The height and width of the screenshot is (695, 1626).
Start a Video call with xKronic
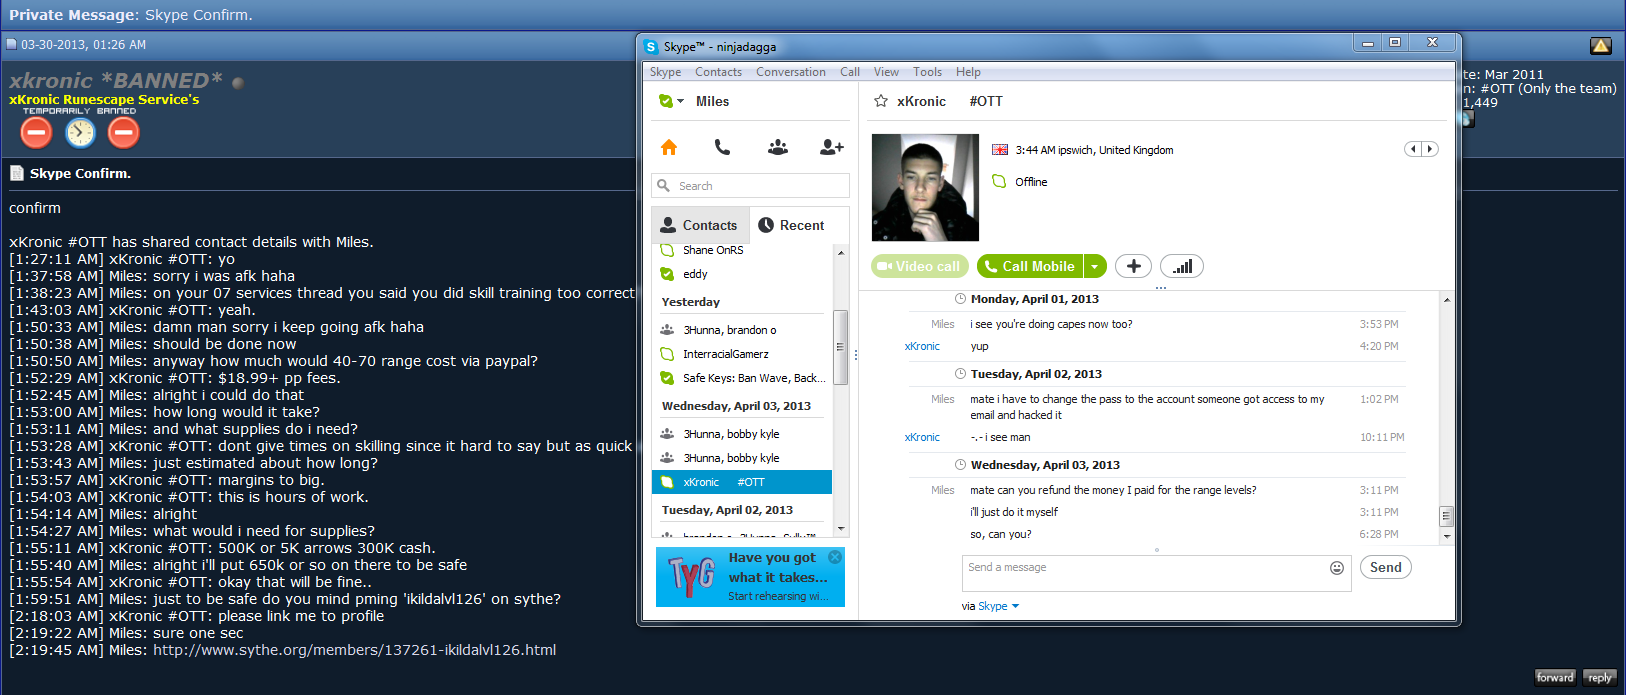919,266
